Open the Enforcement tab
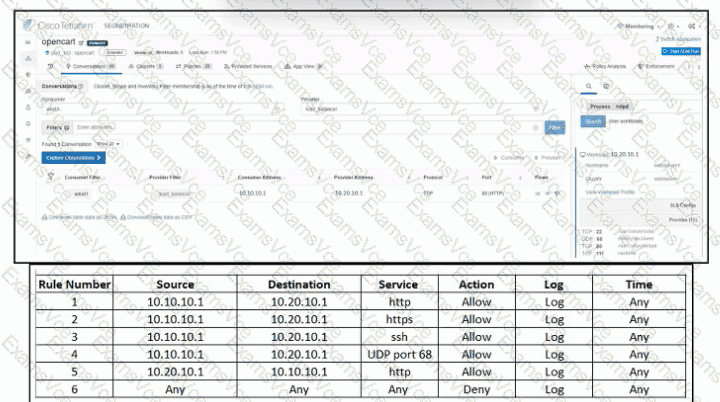The height and width of the screenshot is (402, 720). (656, 67)
